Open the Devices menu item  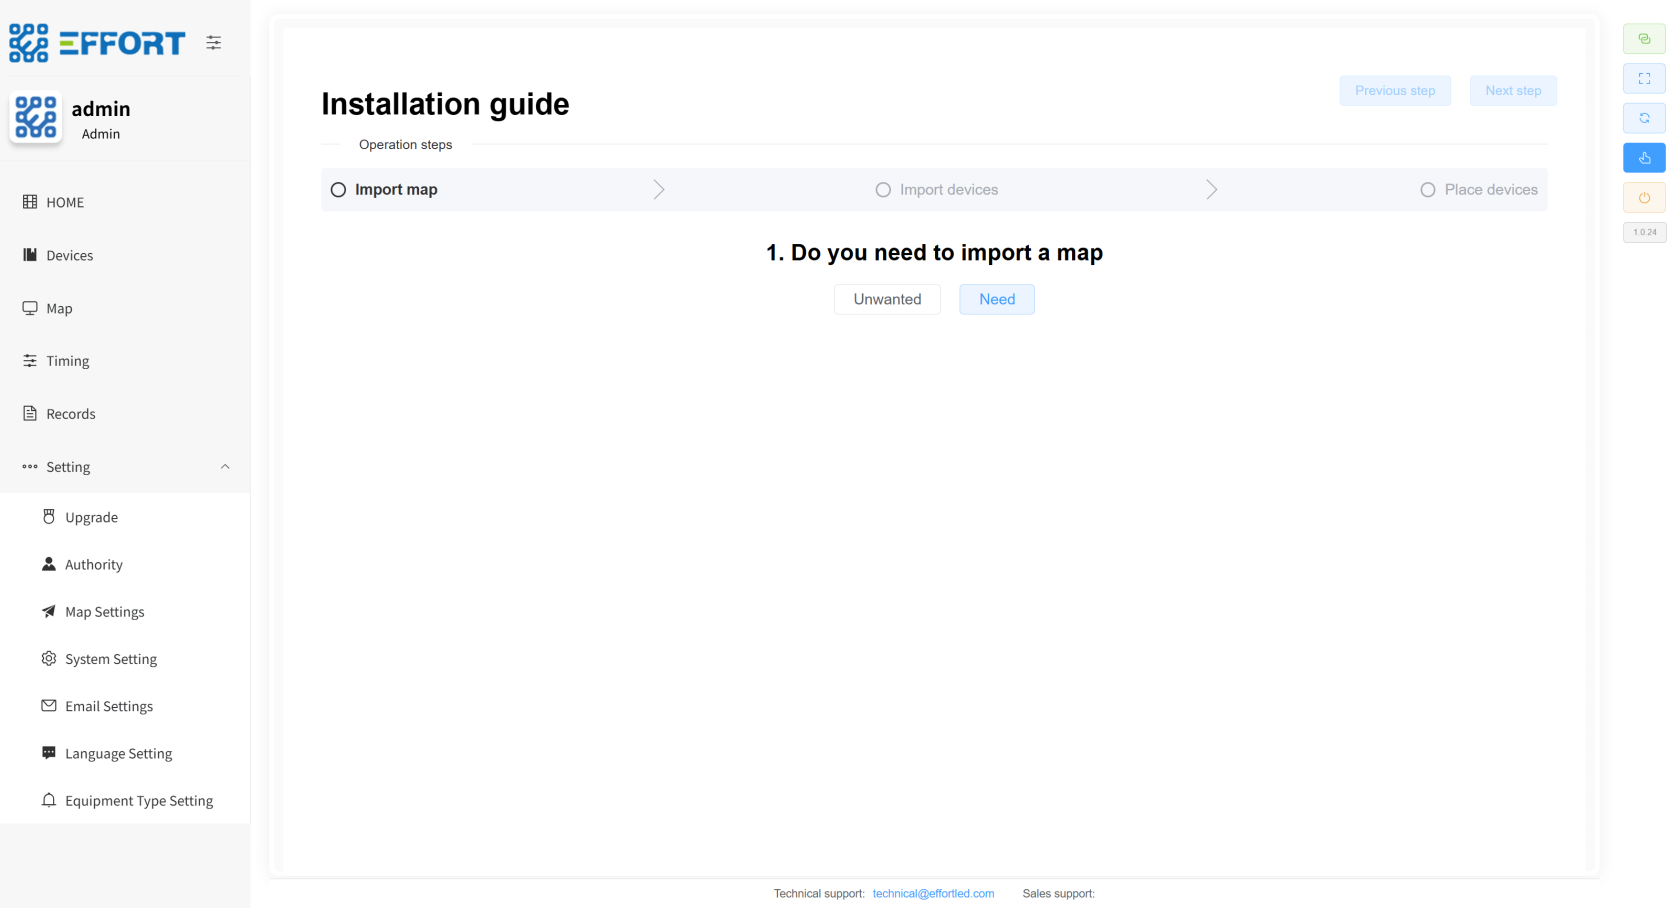click(x=69, y=256)
